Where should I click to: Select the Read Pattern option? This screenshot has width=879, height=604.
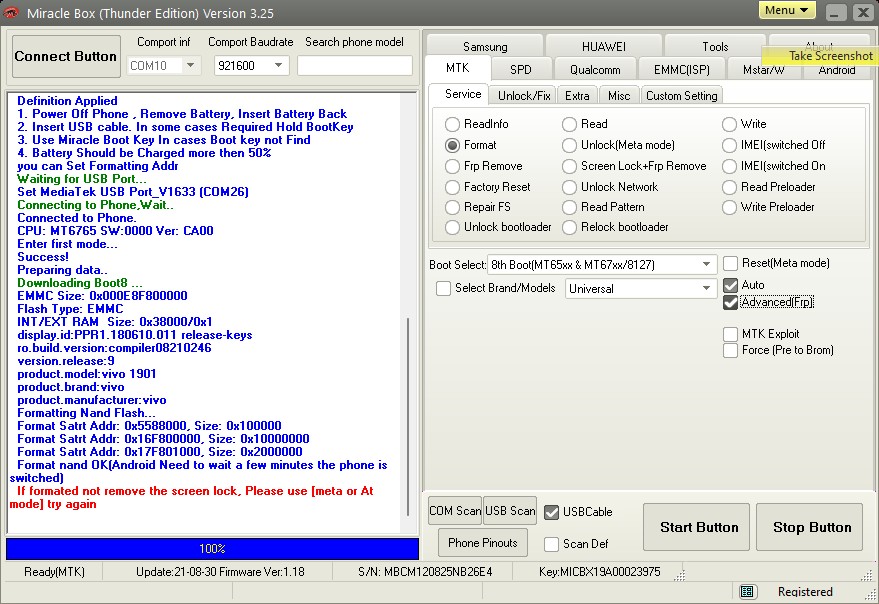tap(570, 208)
